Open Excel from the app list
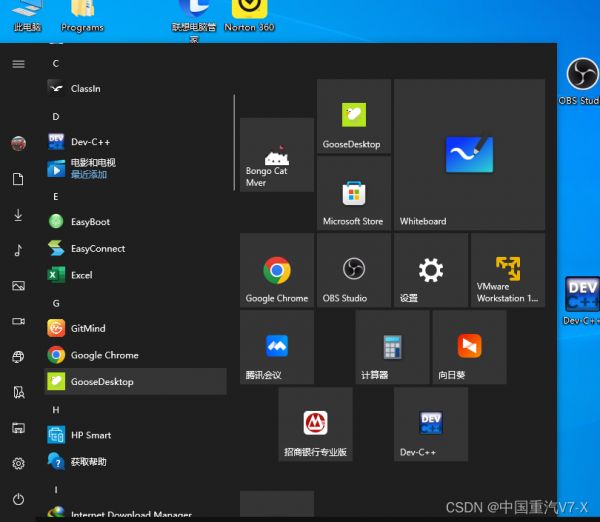The height and width of the screenshot is (522, 600). (136, 275)
